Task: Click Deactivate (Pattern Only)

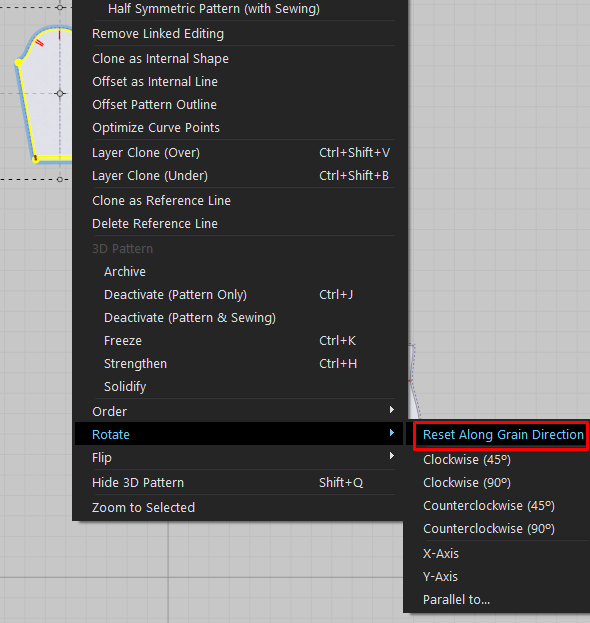Action: pyautogui.click(x=239, y=295)
